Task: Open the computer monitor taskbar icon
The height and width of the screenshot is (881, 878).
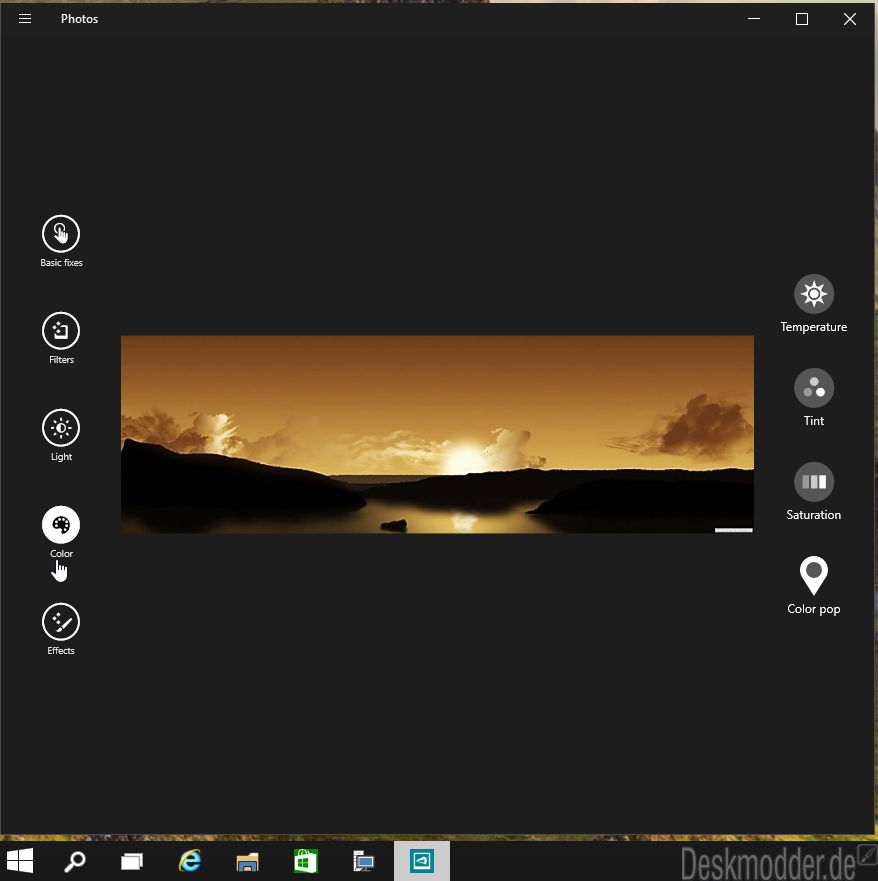Action: pyautogui.click(x=363, y=861)
